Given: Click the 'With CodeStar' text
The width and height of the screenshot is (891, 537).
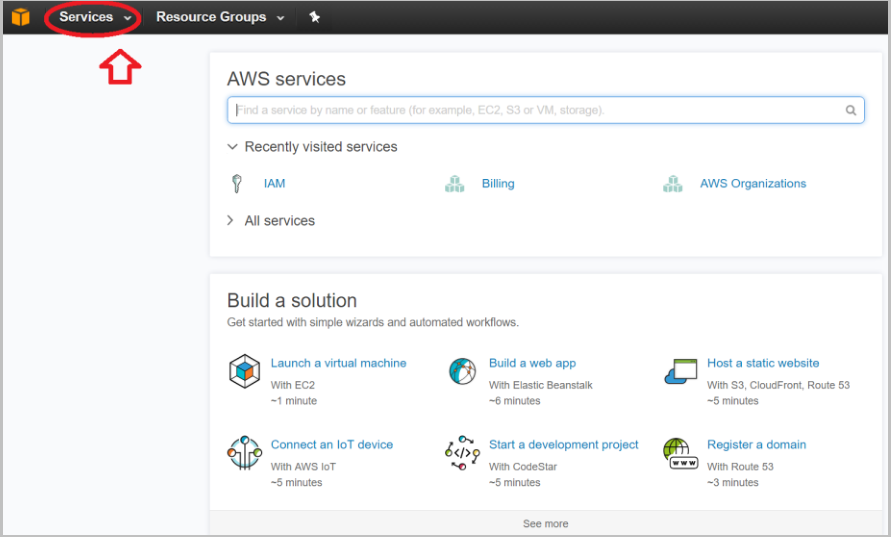Looking at the screenshot, I should (x=523, y=467).
